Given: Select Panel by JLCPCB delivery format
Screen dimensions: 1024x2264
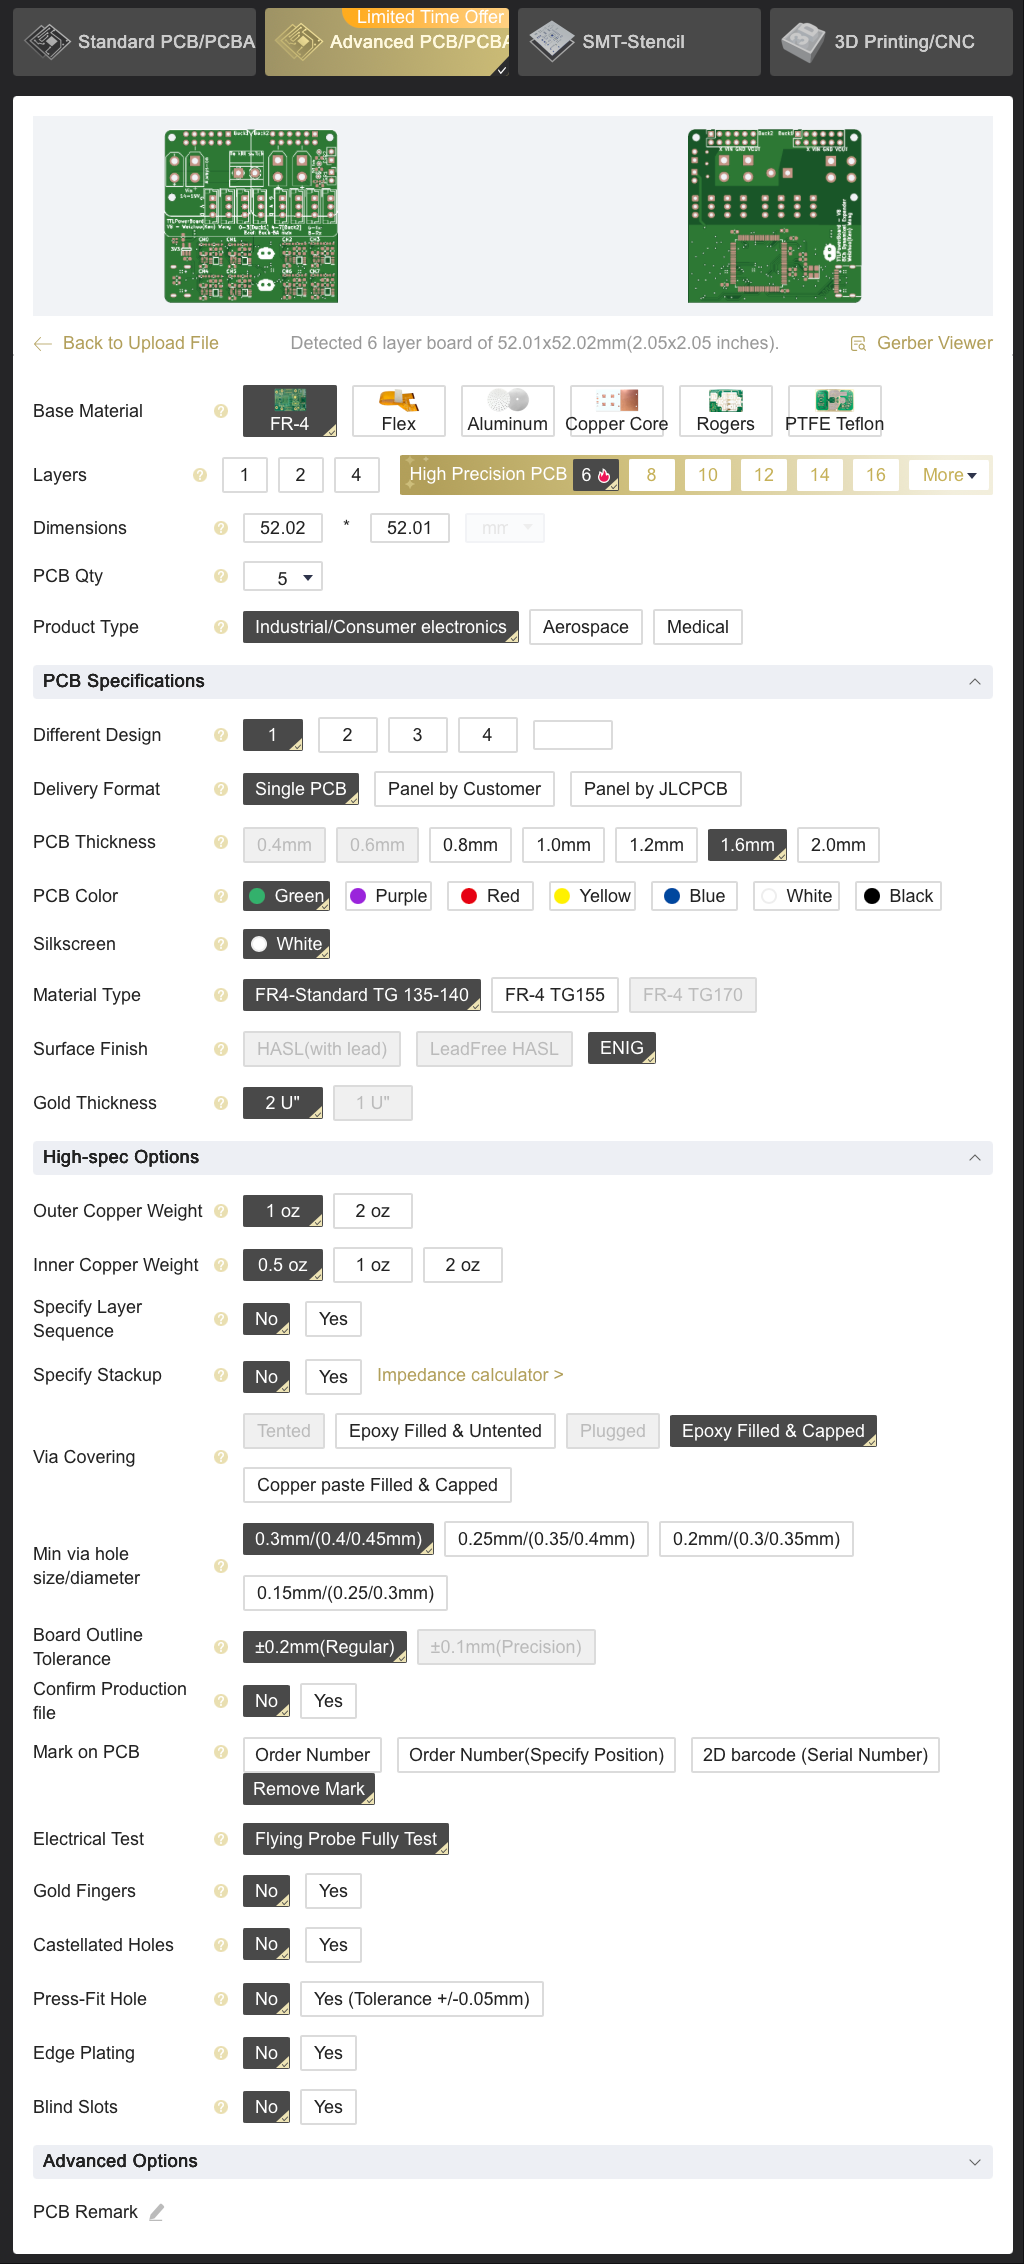Looking at the screenshot, I should tap(655, 789).
